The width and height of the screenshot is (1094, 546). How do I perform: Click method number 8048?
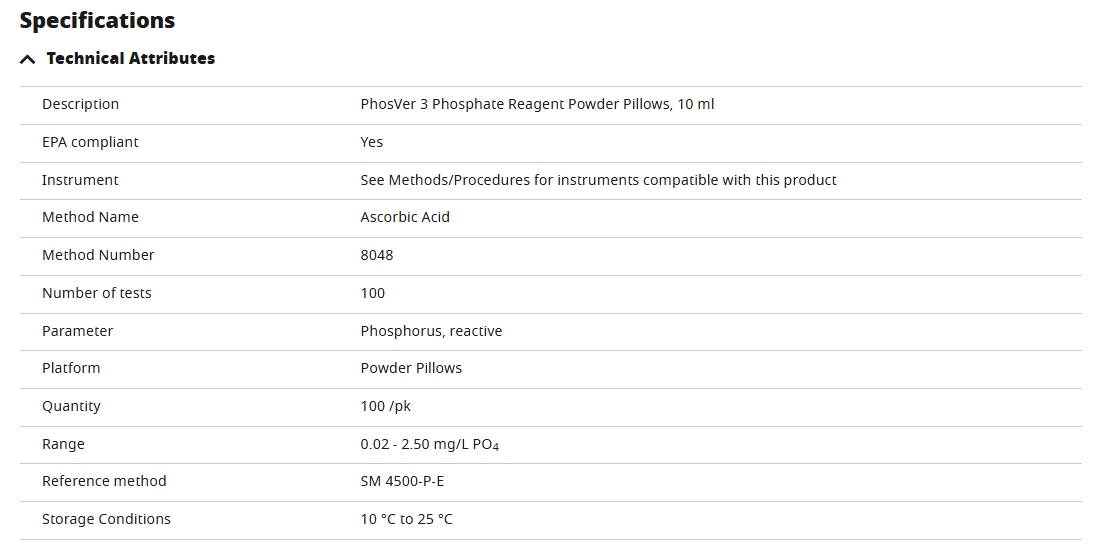pyautogui.click(x=377, y=255)
